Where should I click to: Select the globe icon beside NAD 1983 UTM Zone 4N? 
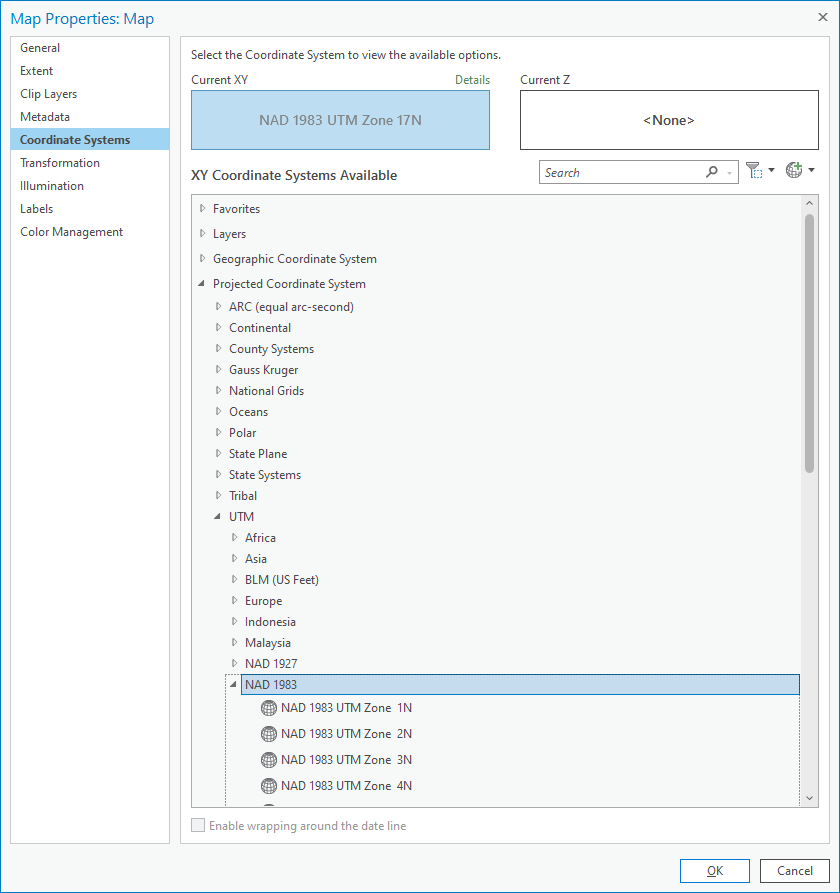pyautogui.click(x=268, y=785)
